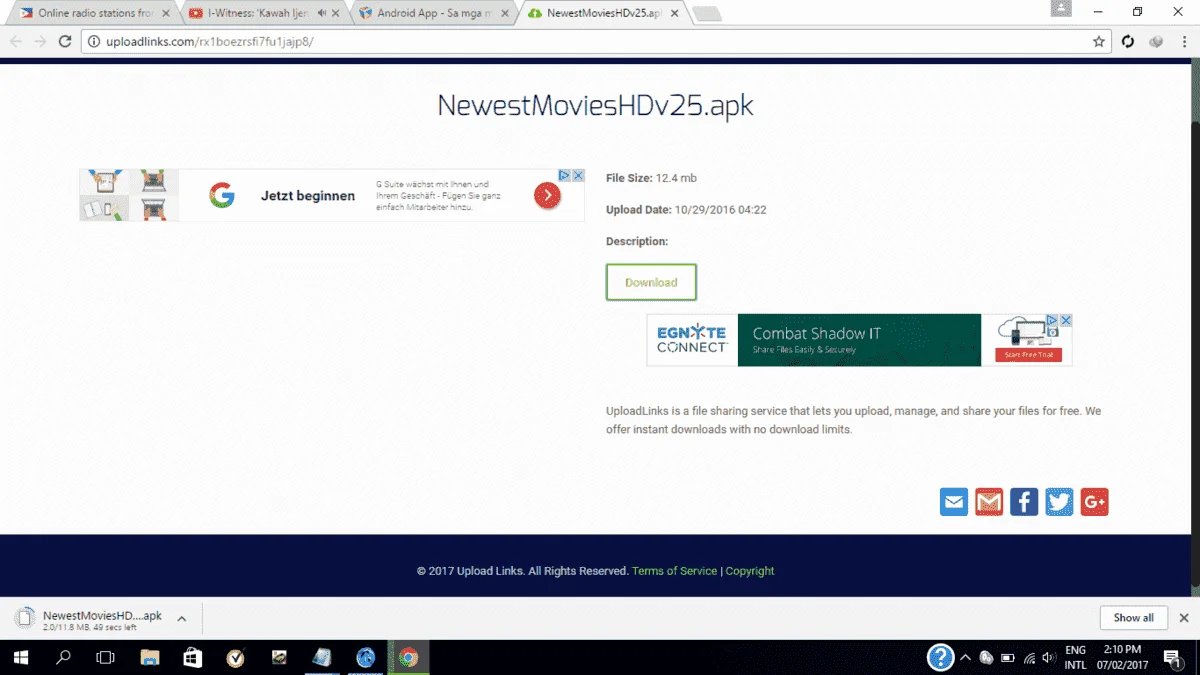View site information icon in address bar
The width and height of the screenshot is (1200, 675).
94,42
